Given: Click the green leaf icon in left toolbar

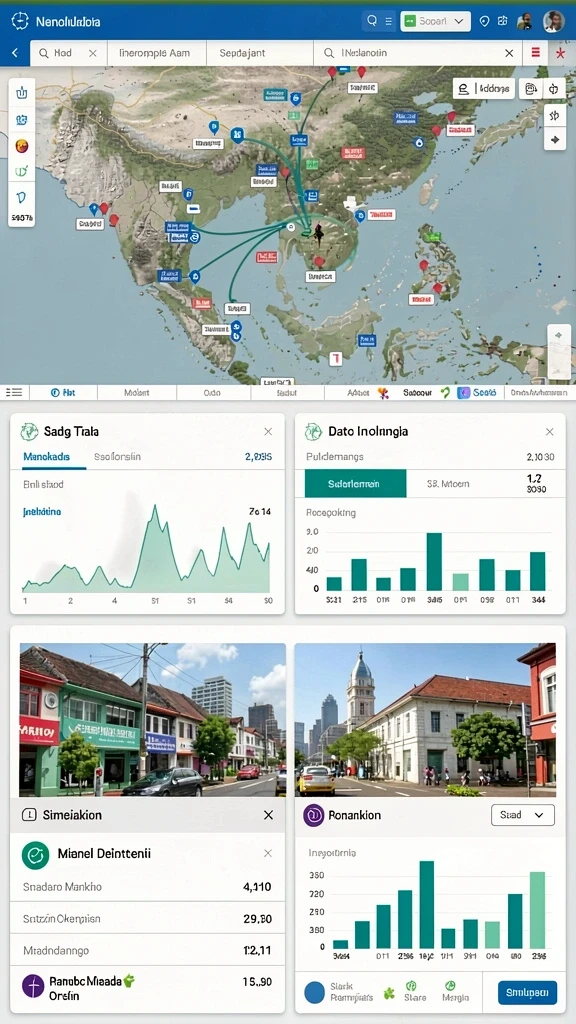Looking at the screenshot, I should [22, 171].
